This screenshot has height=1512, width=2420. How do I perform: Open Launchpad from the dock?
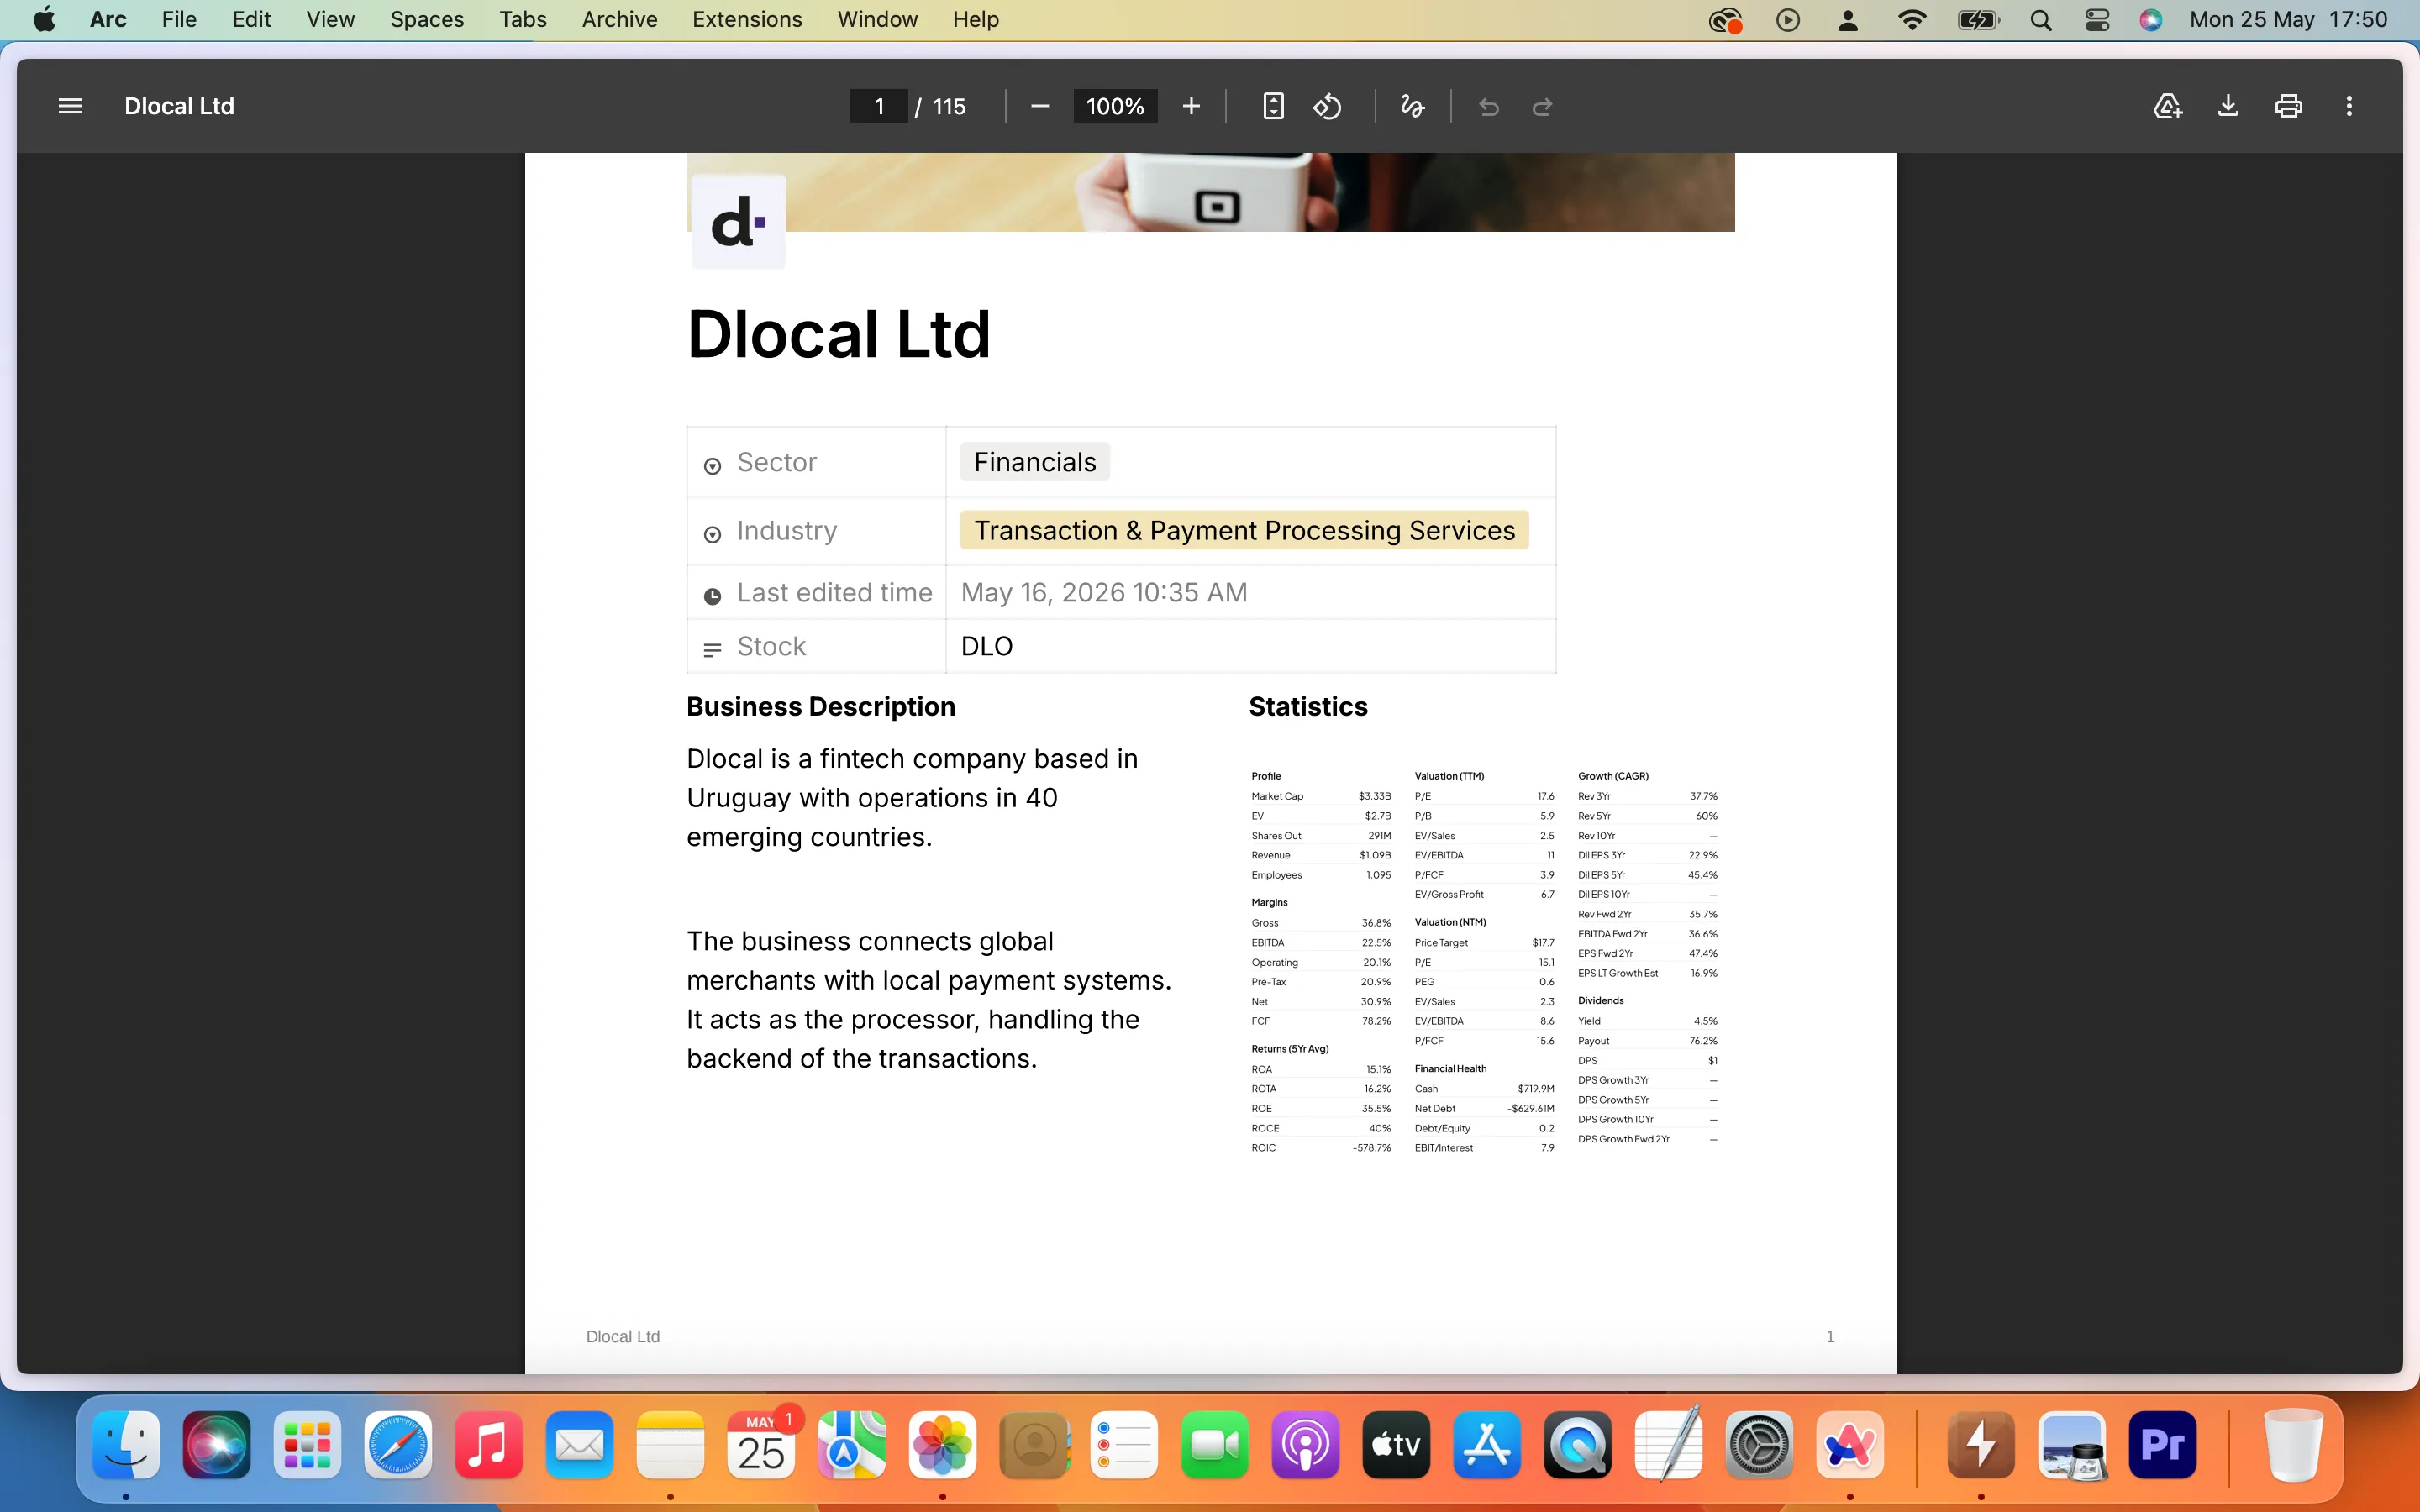(307, 1444)
